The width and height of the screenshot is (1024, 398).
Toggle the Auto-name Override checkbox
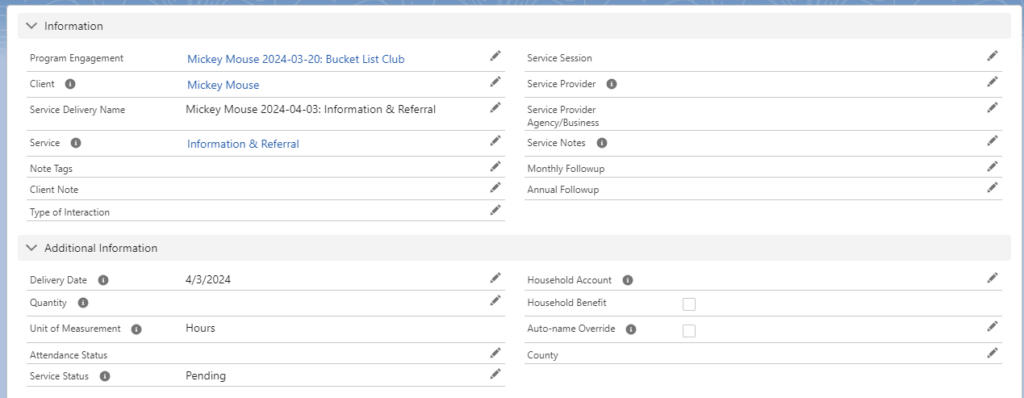[689, 331]
